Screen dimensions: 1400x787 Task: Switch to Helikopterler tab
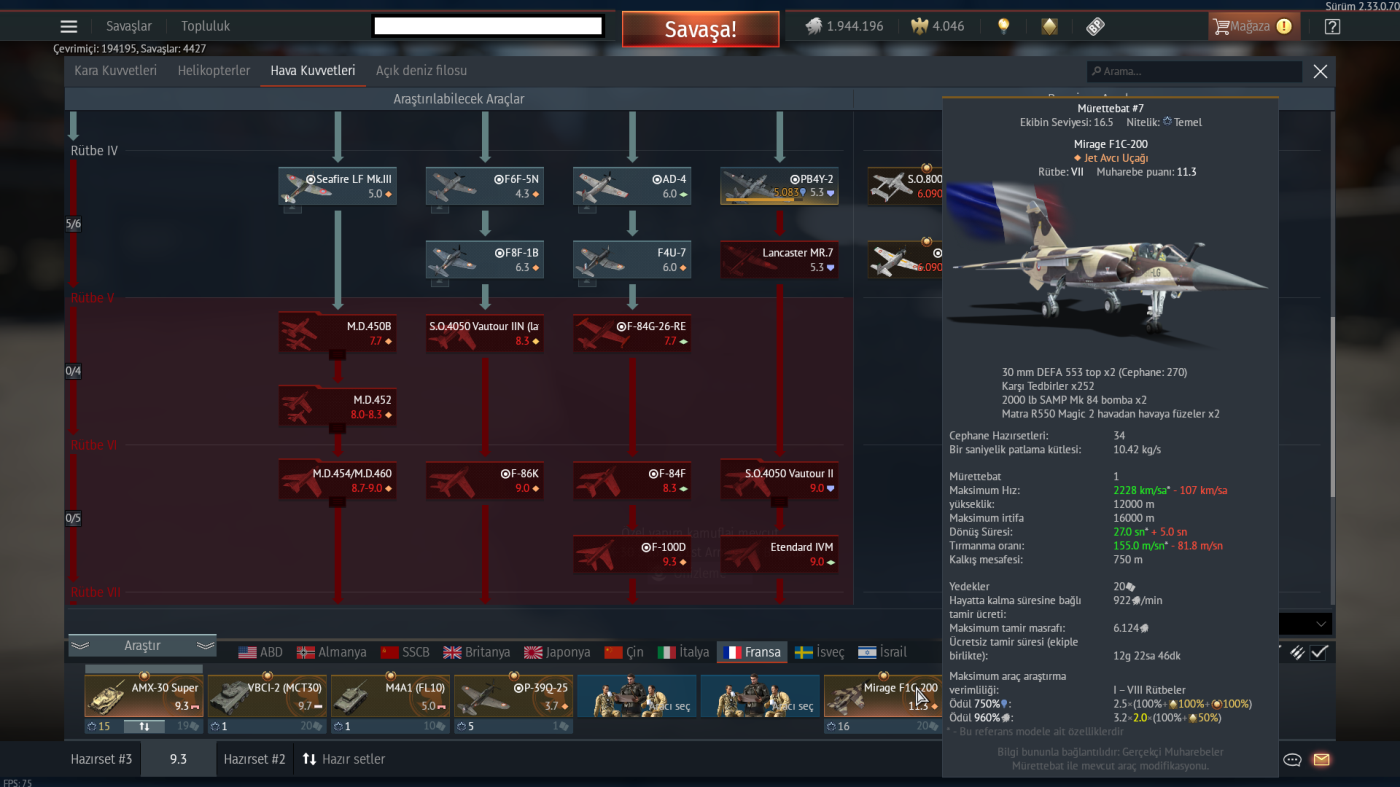pyautogui.click(x=214, y=71)
